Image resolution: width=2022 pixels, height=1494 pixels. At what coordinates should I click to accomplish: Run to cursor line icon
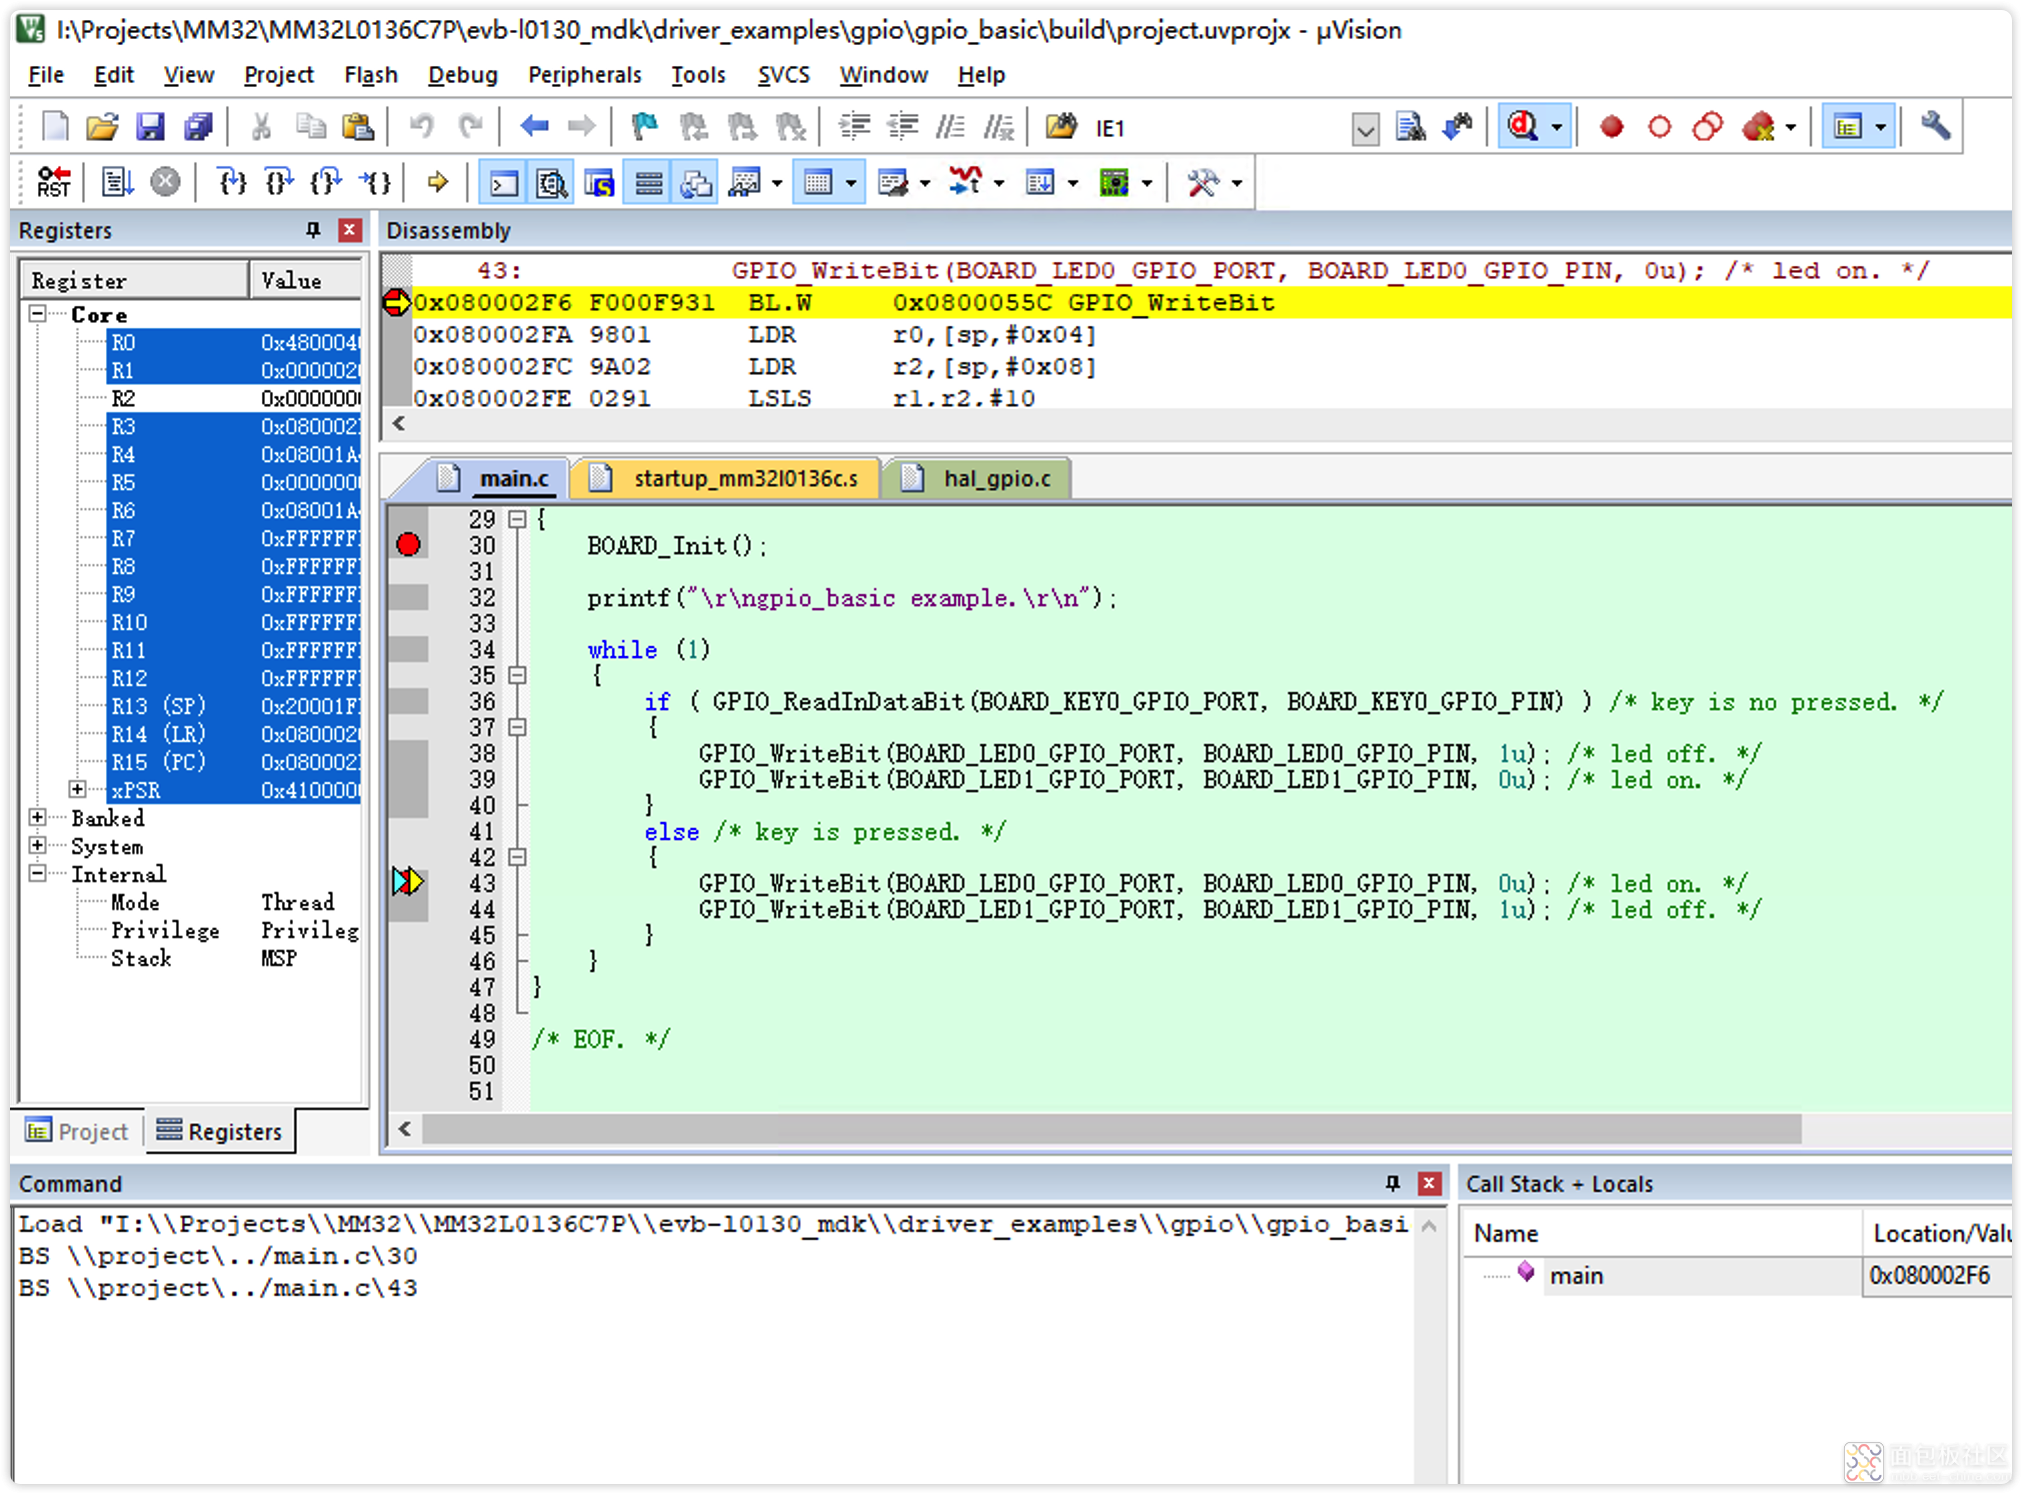click(375, 183)
